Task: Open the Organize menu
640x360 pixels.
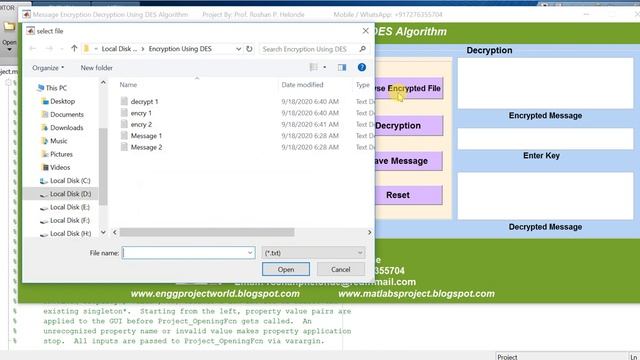Action: (x=48, y=68)
